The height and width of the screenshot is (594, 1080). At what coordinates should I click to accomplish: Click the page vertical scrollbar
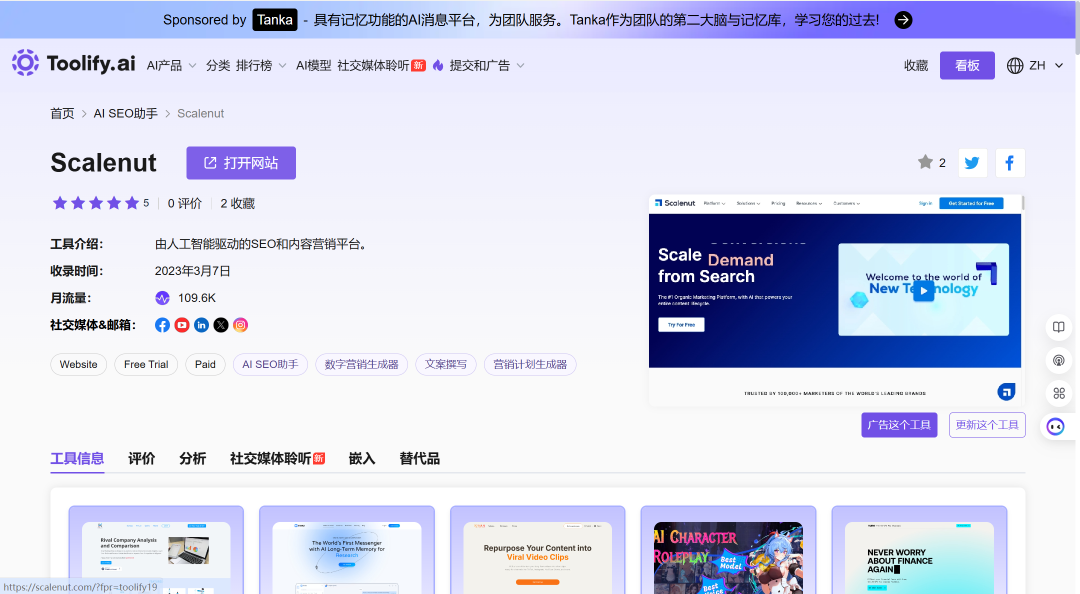click(1077, 28)
